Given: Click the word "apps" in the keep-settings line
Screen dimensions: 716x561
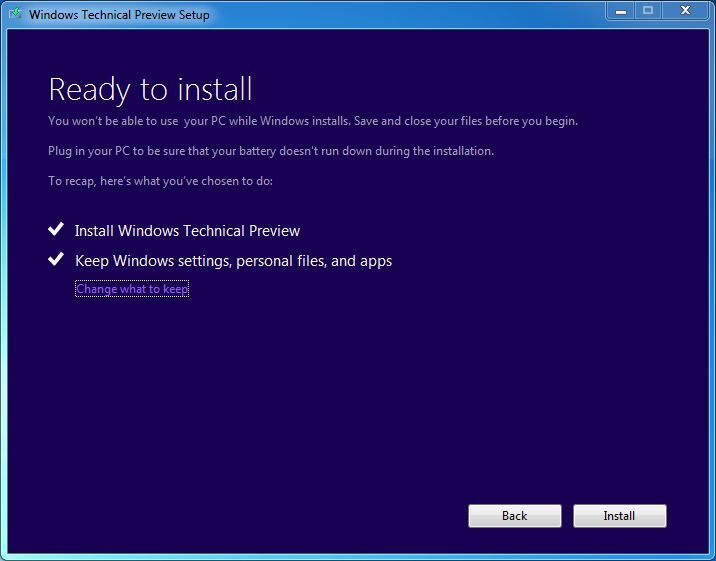Looking at the screenshot, I should click(x=375, y=262).
